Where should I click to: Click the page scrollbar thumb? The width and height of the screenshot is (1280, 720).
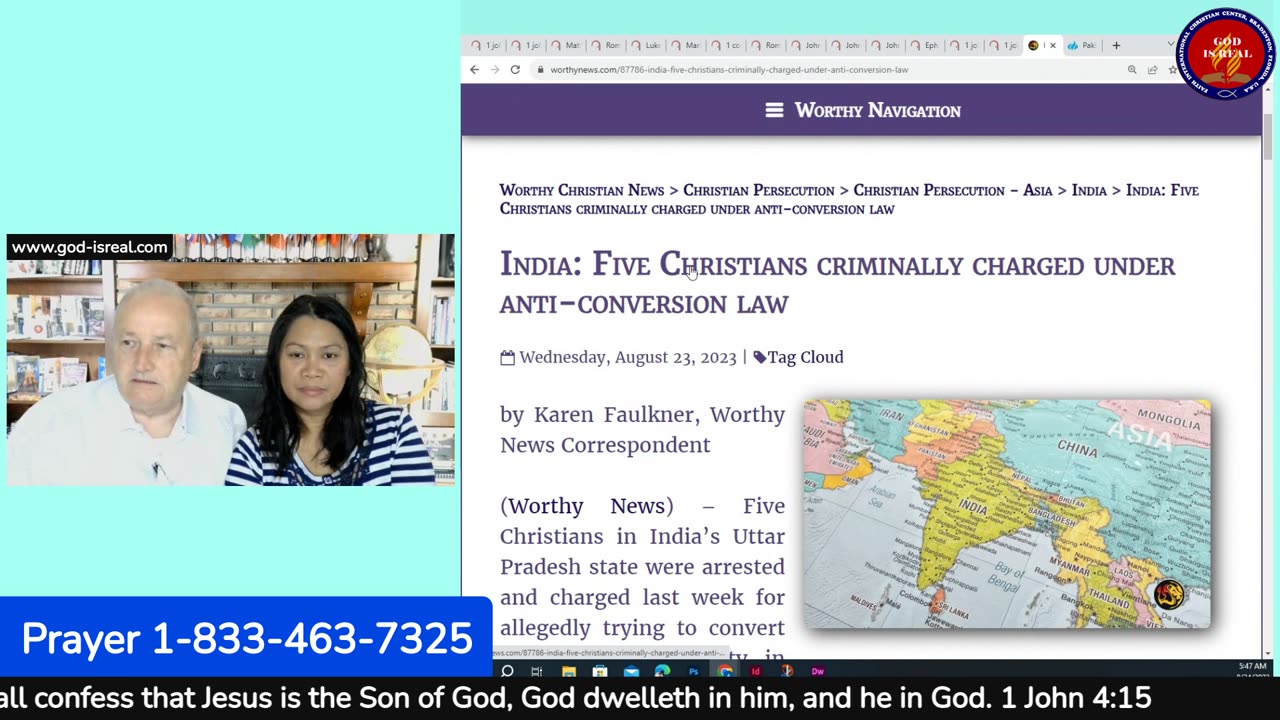(x=1268, y=137)
